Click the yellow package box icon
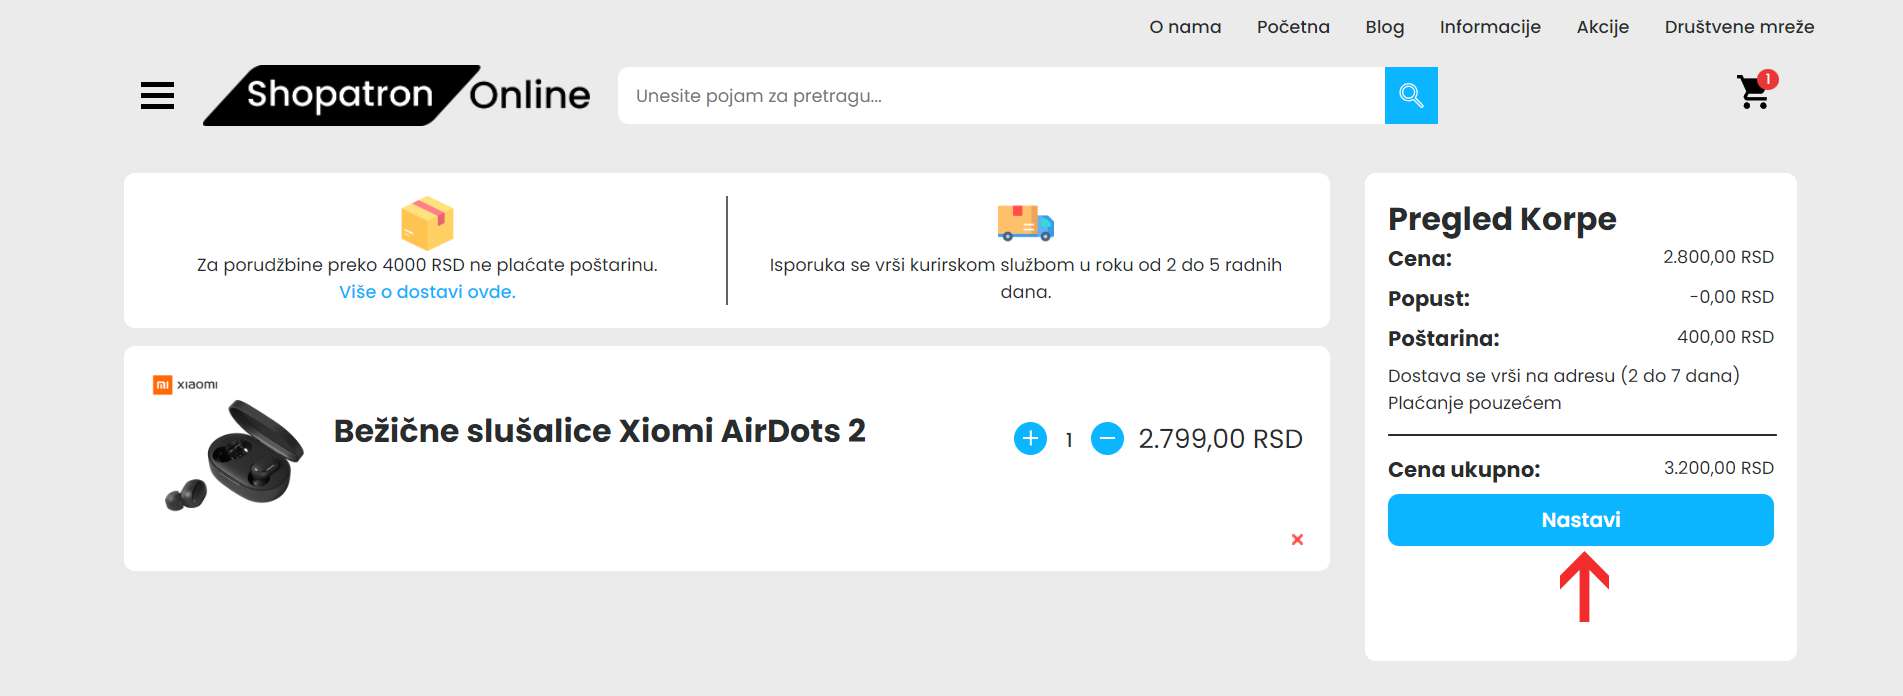1903x696 pixels. coord(427,223)
